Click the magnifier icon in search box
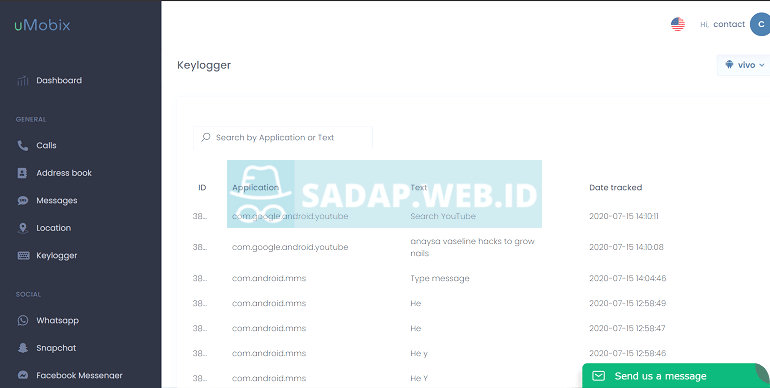The image size is (770, 388). click(206, 138)
